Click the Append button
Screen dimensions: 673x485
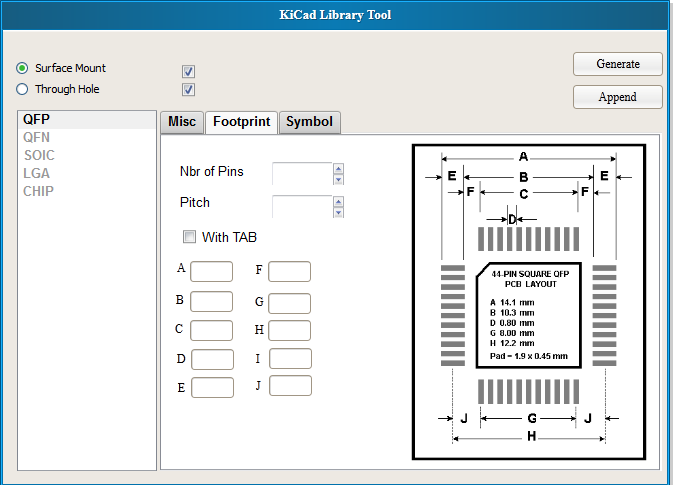[x=617, y=97]
